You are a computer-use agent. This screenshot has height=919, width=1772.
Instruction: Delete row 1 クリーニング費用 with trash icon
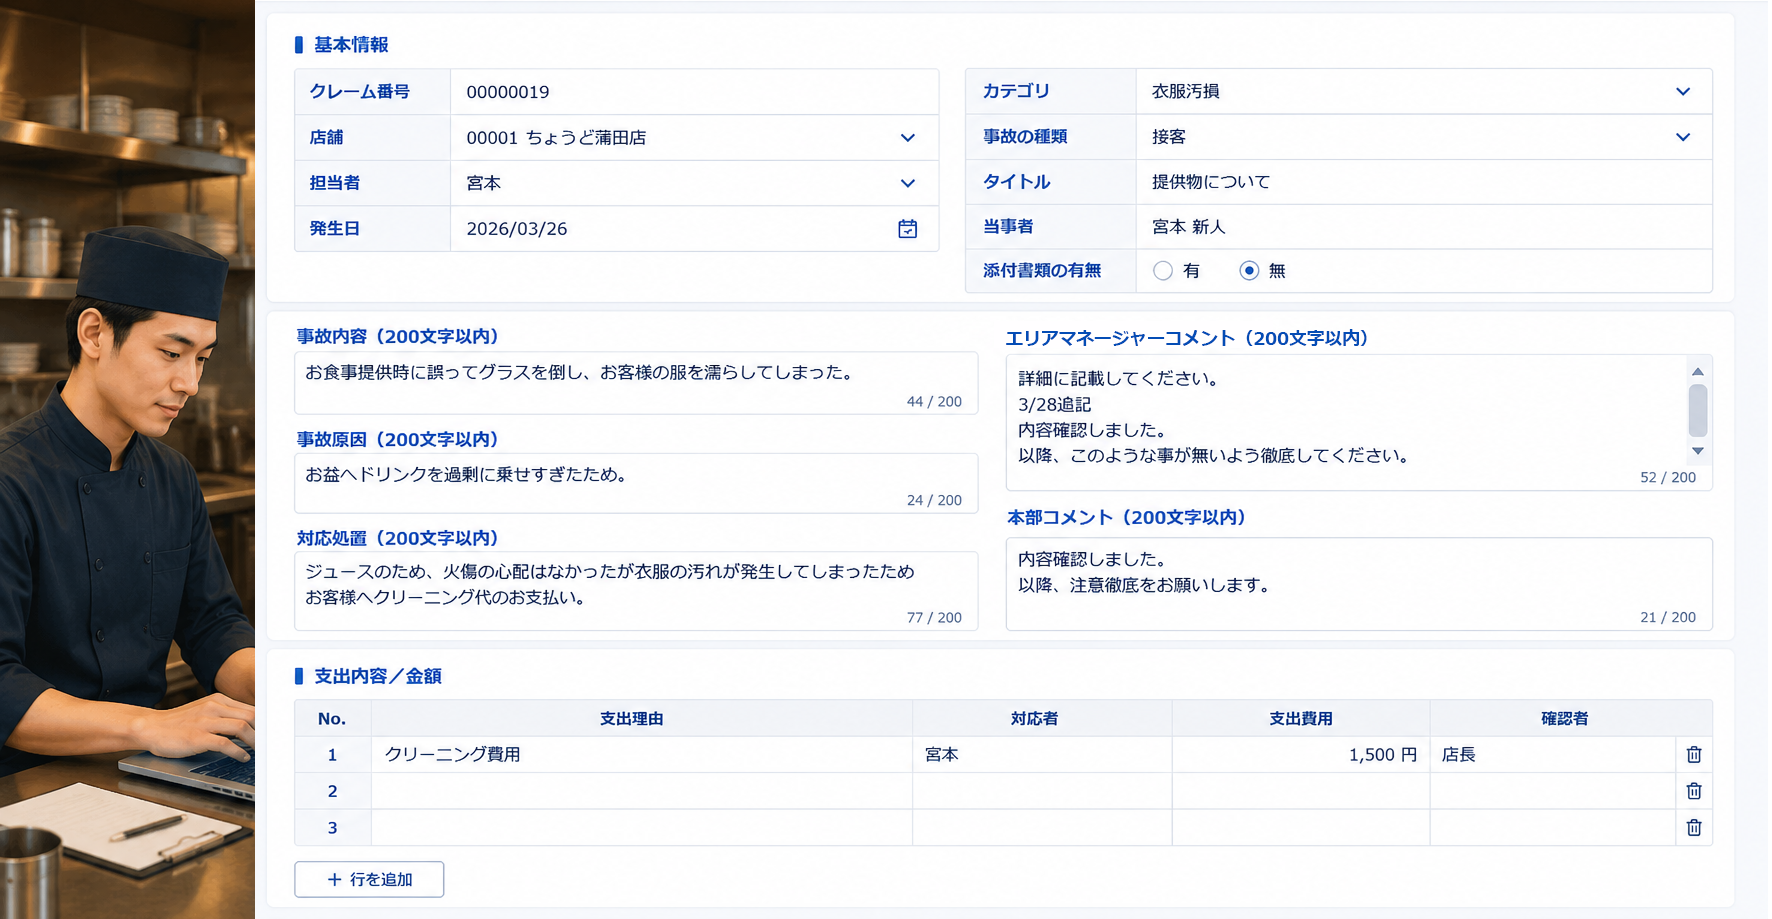coord(1694,755)
